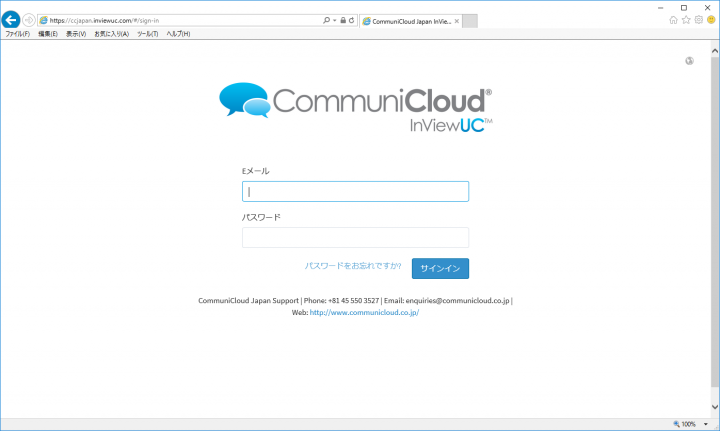
Task: Click the smiley feedback icon
Action: coord(710,20)
